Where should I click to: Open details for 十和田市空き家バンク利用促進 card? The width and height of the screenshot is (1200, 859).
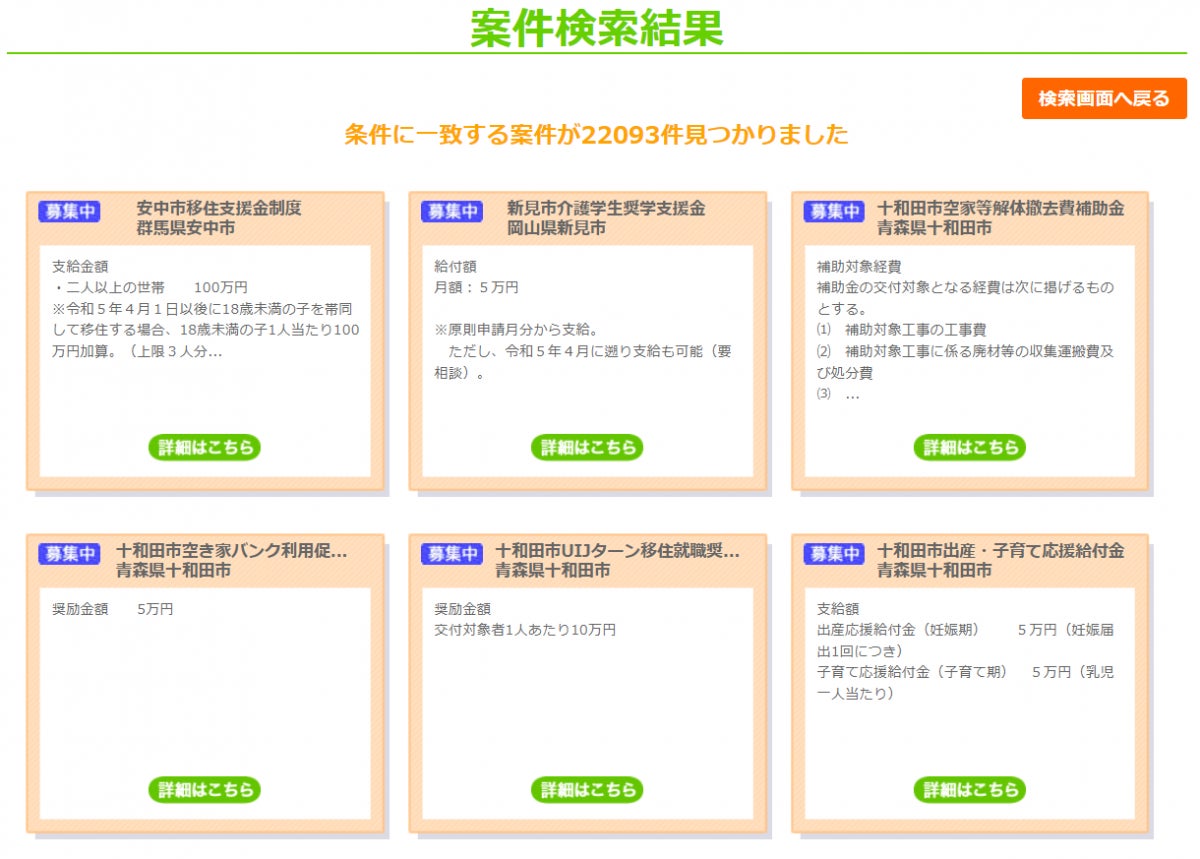pos(205,789)
